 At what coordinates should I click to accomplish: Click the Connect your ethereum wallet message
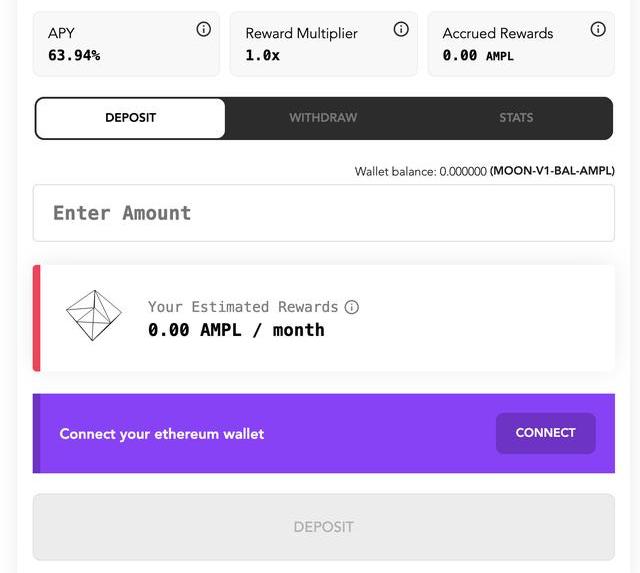tap(162, 434)
